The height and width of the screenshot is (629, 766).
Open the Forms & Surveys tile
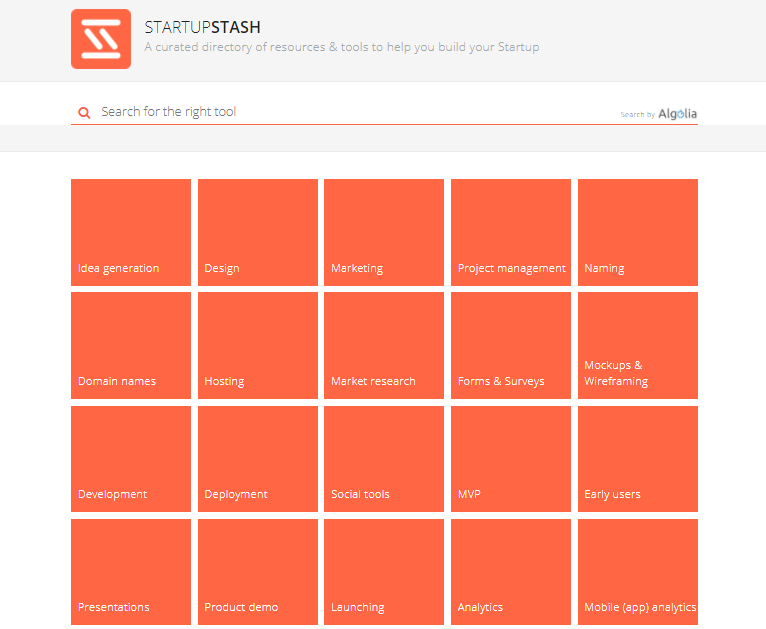coord(511,346)
